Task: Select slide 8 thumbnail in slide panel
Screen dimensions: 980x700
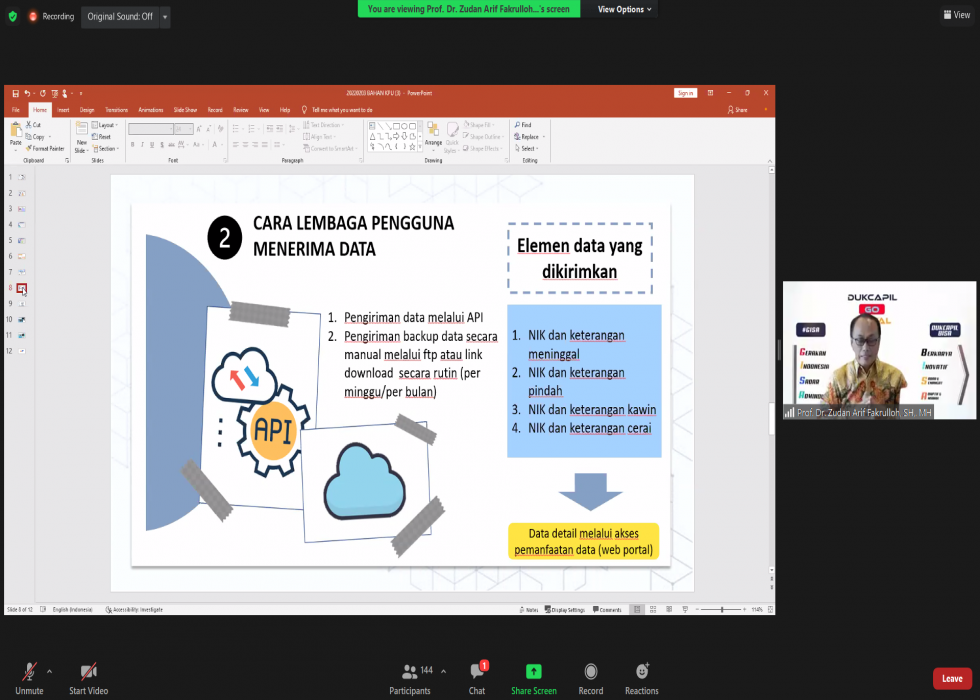Action: coord(21,289)
